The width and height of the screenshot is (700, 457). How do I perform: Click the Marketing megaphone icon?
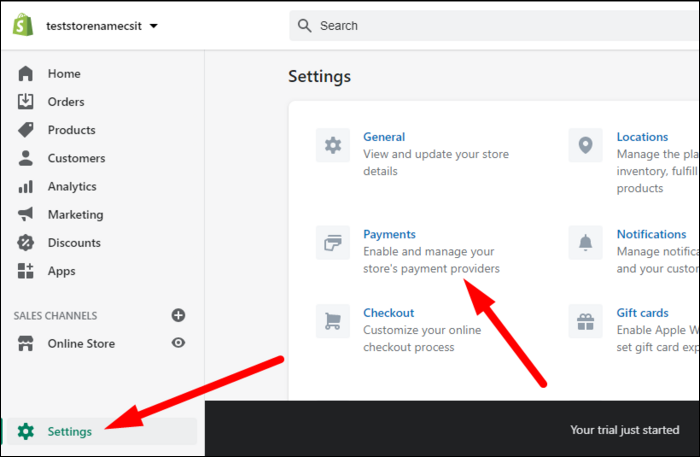[x=26, y=214]
